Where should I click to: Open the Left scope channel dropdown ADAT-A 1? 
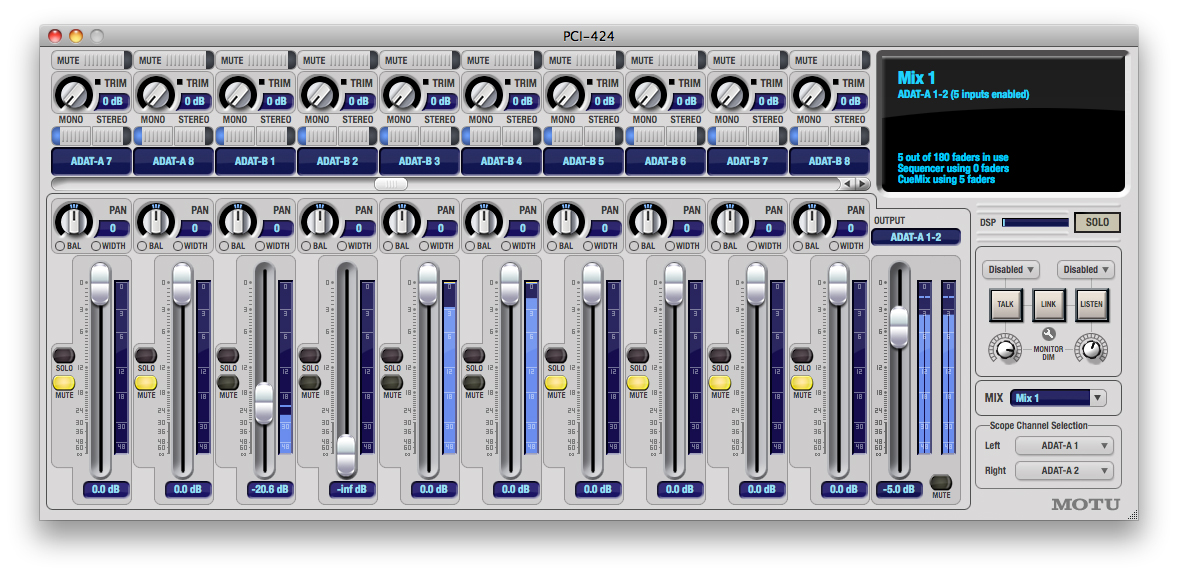(1064, 446)
